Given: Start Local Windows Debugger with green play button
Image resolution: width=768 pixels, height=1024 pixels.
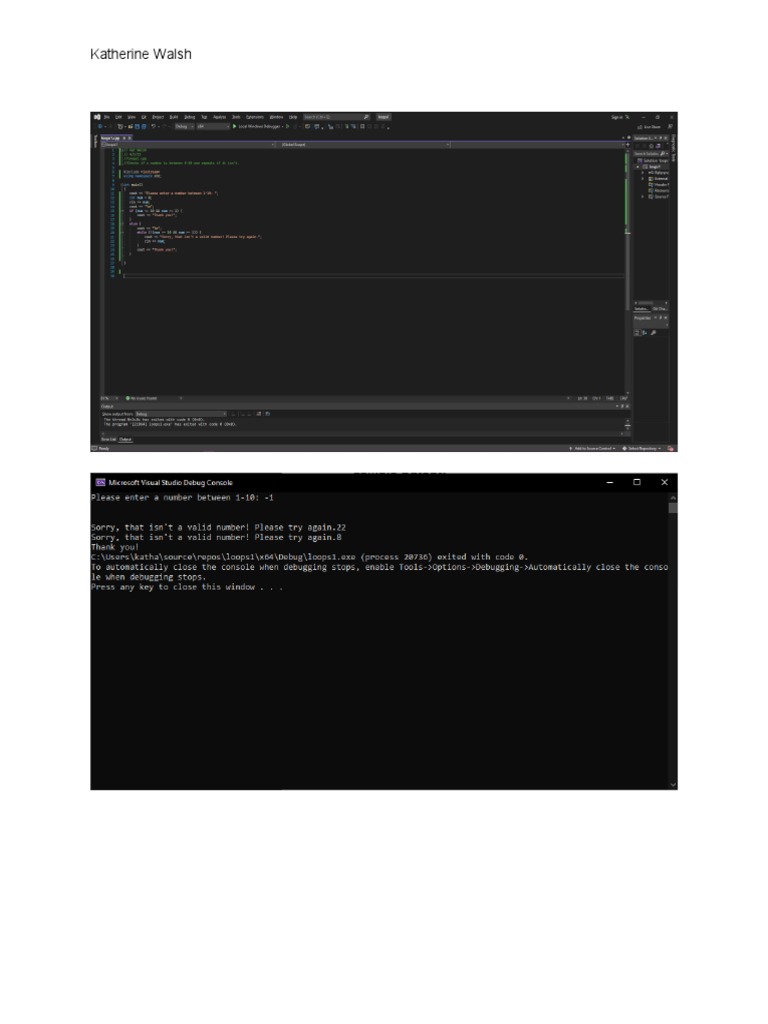Looking at the screenshot, I should [234, 126].
